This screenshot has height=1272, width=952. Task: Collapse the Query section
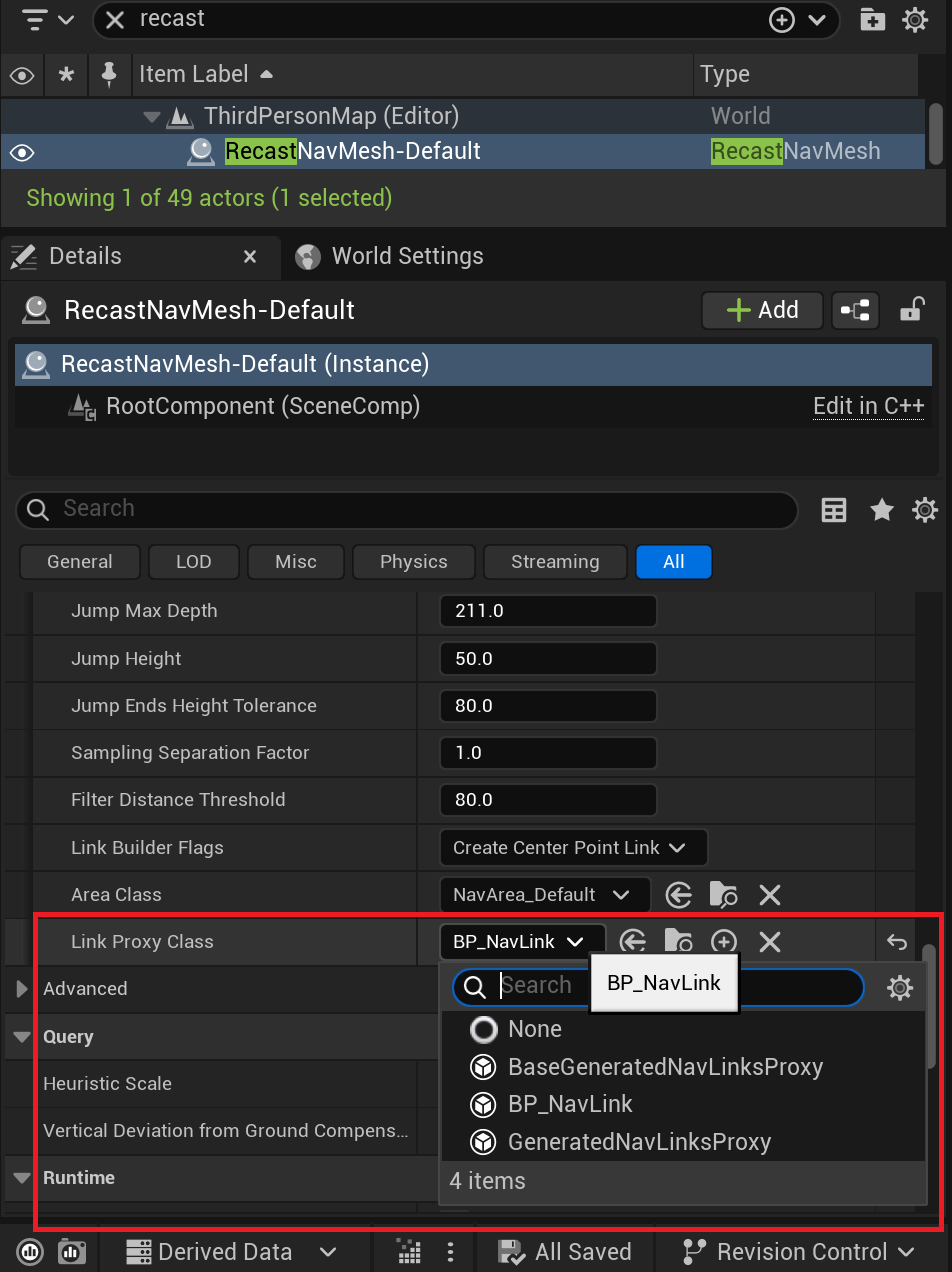[22, 1037]
